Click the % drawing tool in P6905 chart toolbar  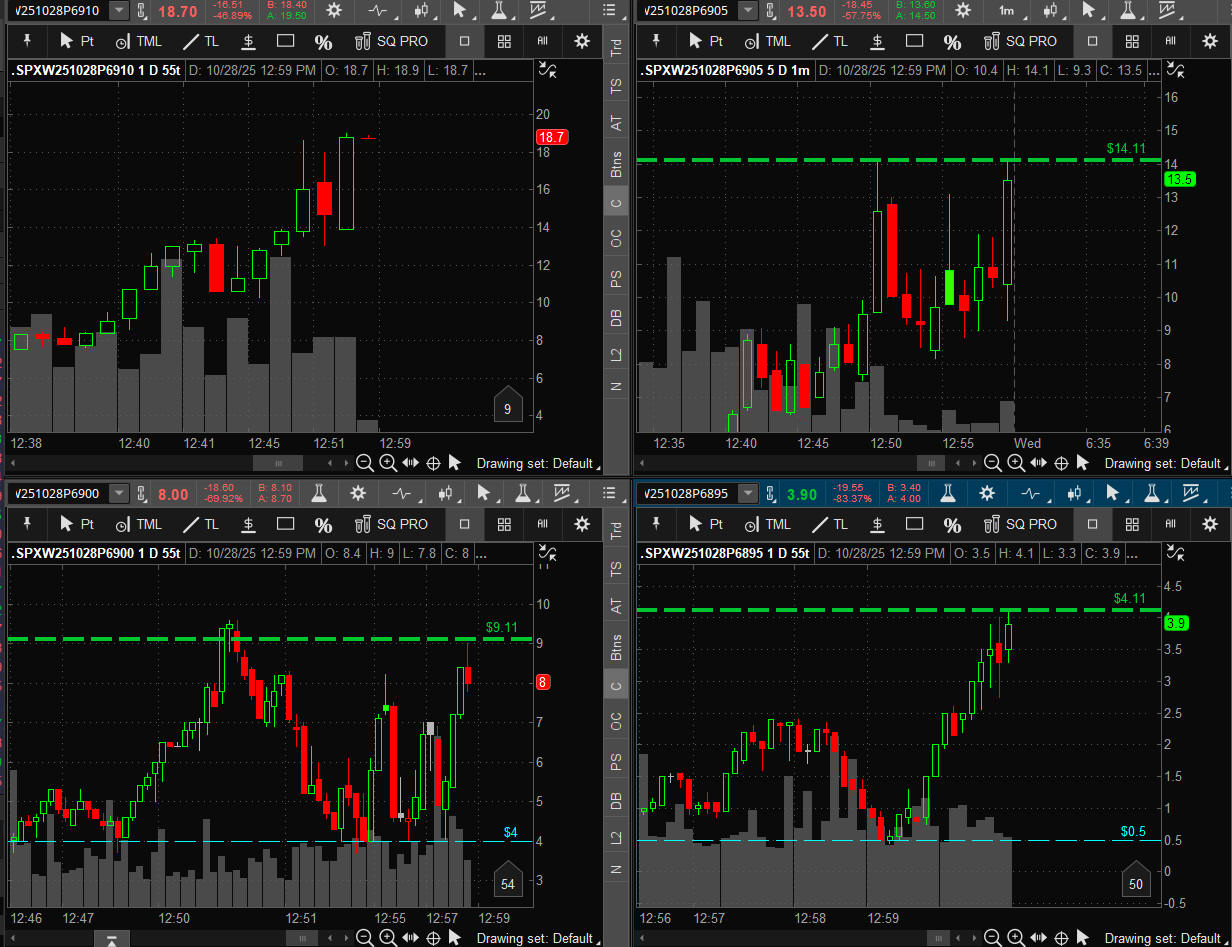(x=952, y=42)
